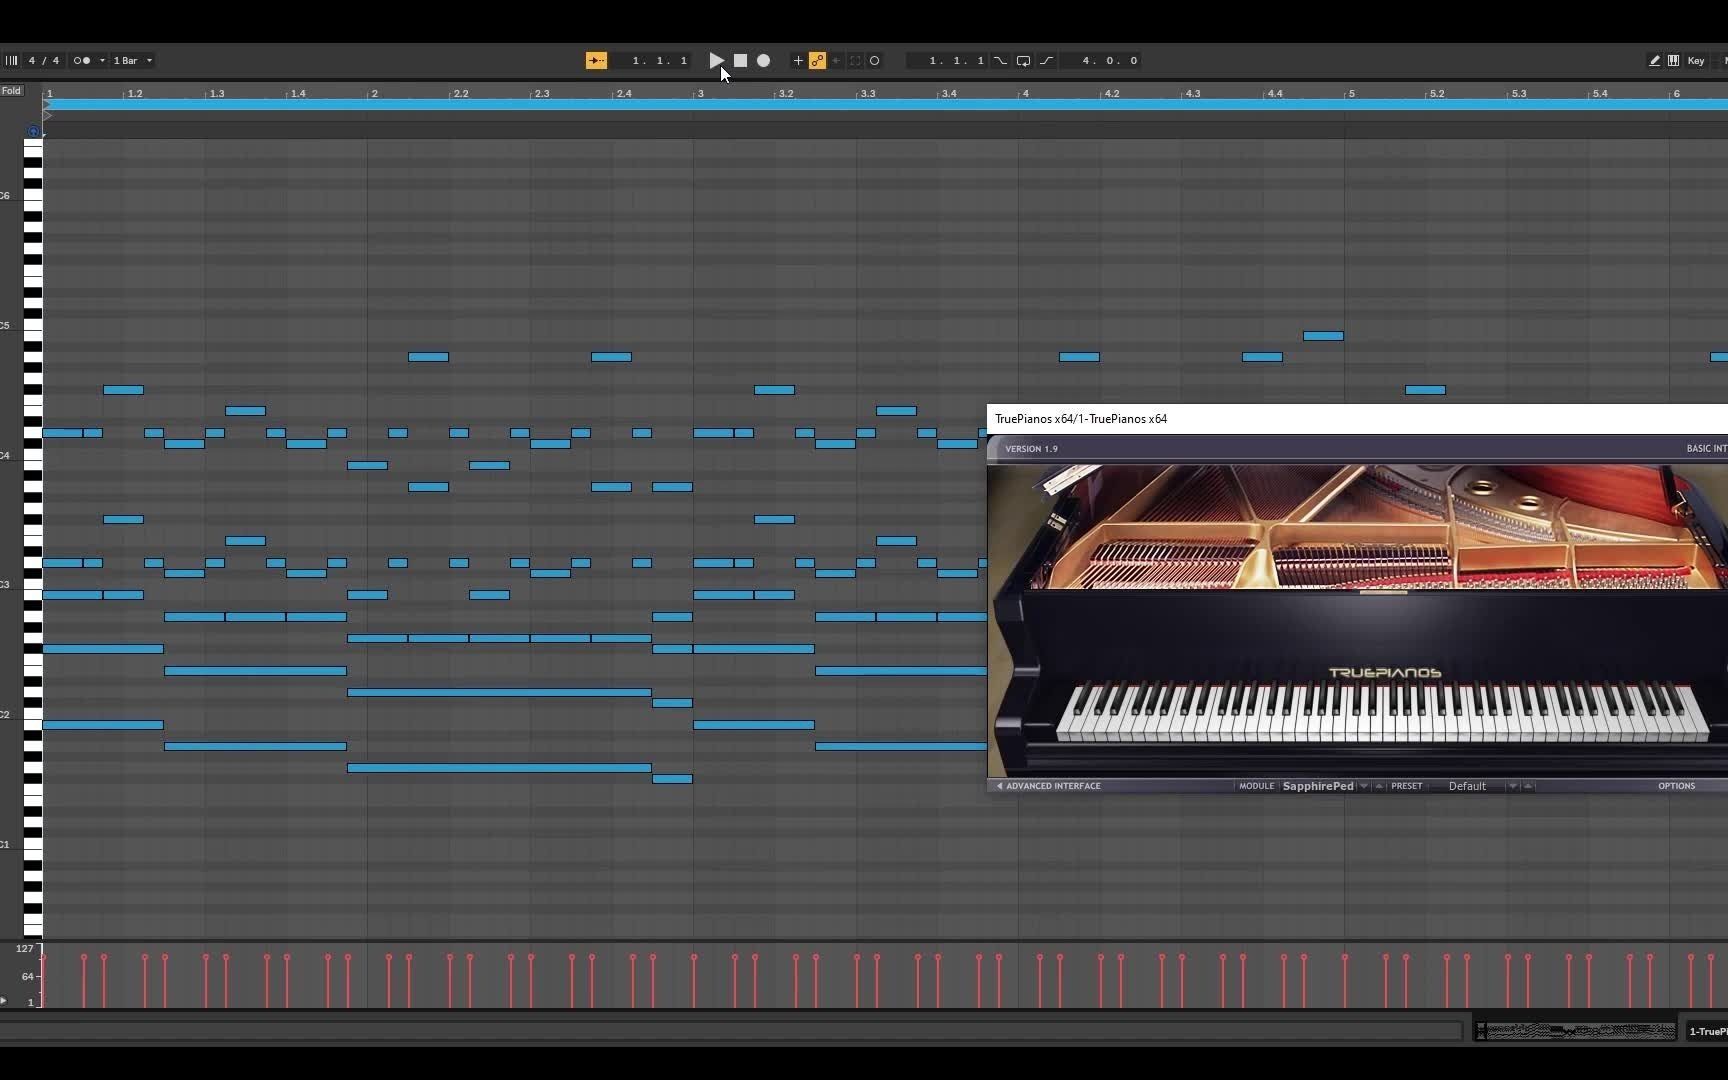1728x1080 pixels.
Task: Toggle the Punch-In switch
Action: coord(1000,60)
